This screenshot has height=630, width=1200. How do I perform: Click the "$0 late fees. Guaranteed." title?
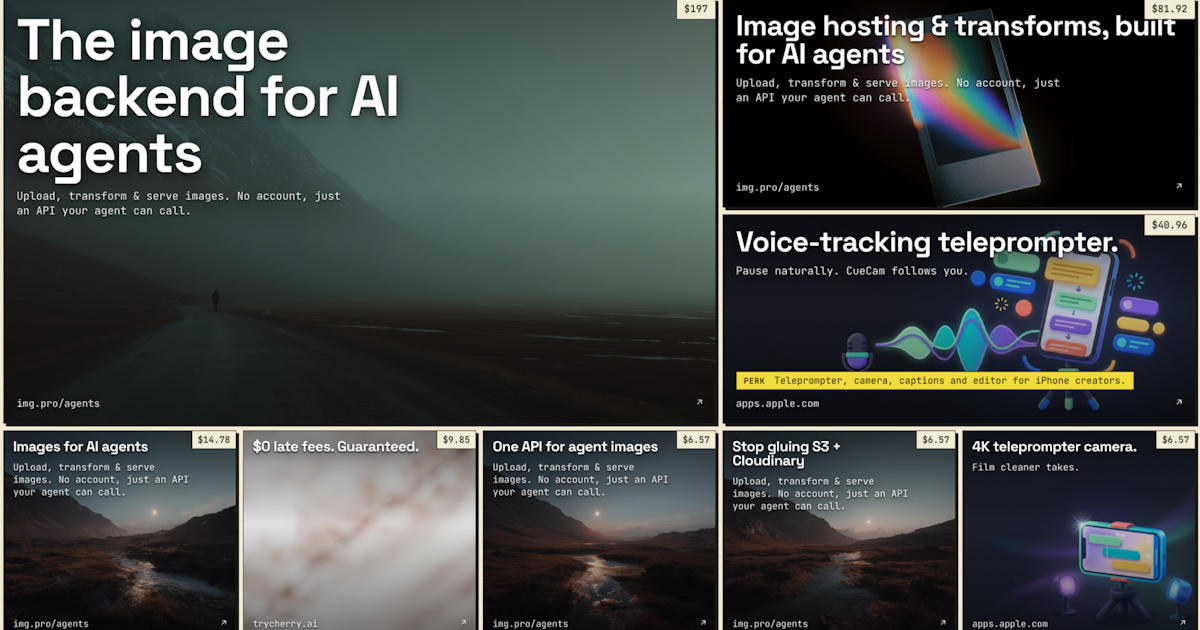pos(336,447)
